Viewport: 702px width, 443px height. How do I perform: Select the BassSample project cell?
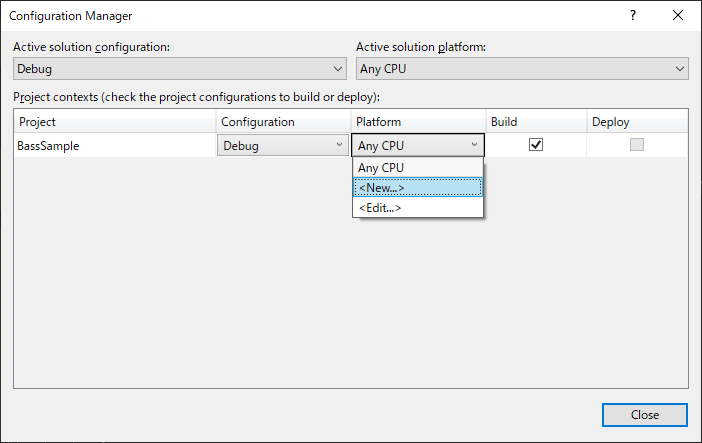[x=115, y=145]
